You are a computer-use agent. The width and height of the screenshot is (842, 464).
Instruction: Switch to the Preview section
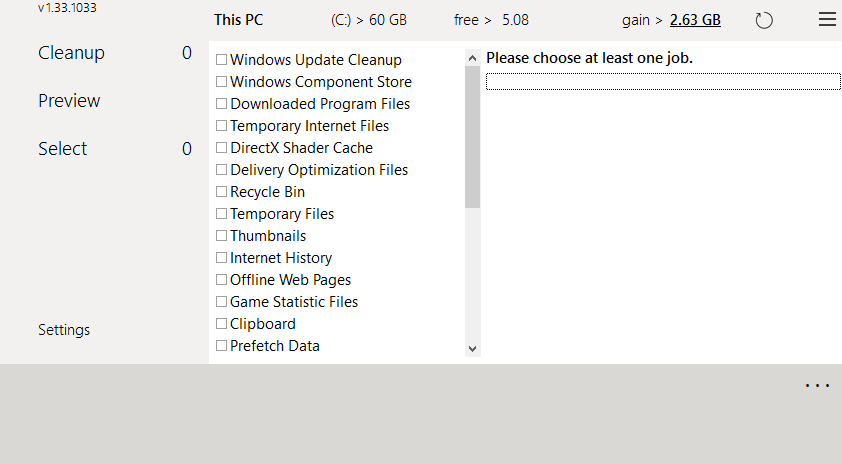69,101
